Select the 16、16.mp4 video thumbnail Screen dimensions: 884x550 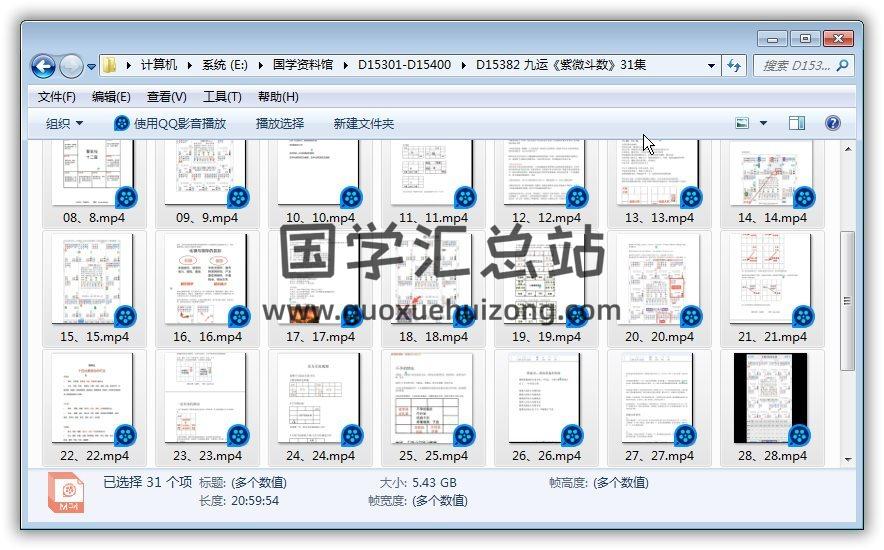click(x=207, y=280)
